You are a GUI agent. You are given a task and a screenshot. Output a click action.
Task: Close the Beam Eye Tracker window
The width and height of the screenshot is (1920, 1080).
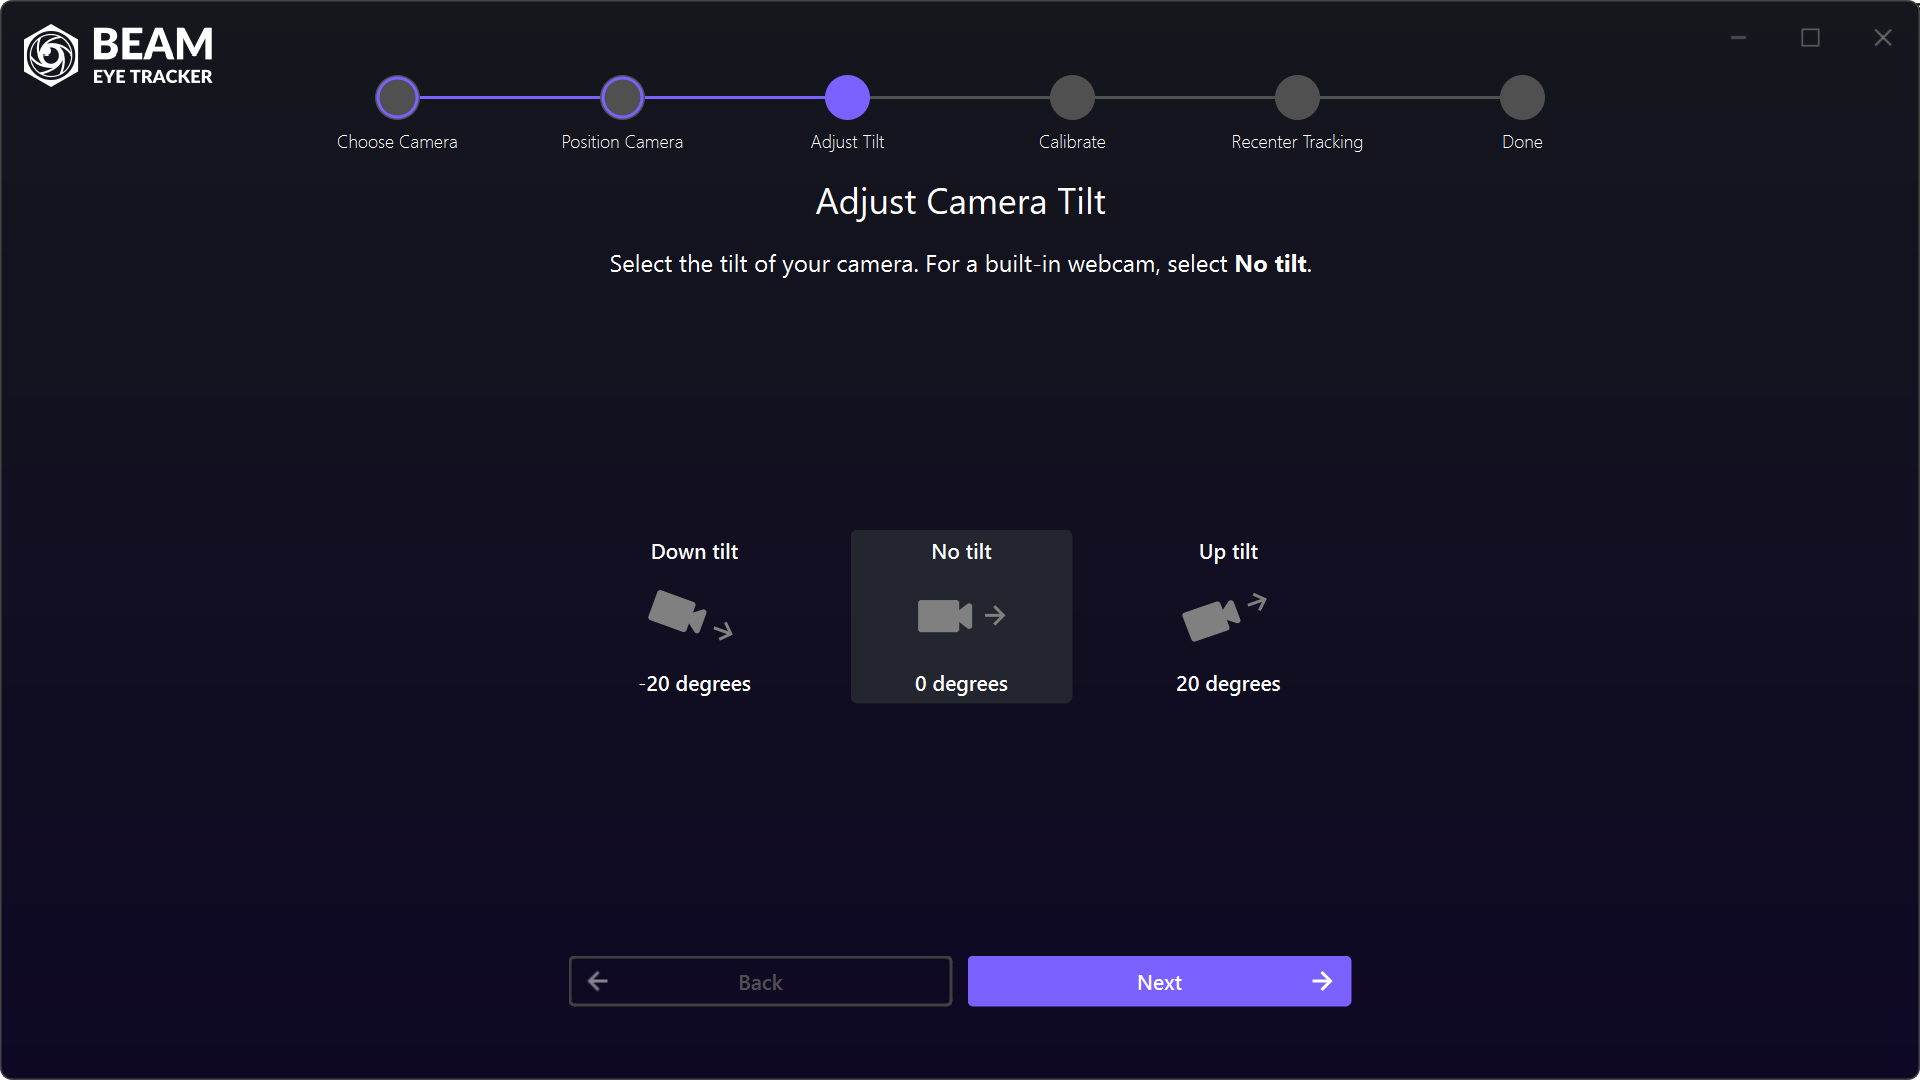coord(1883,38)
